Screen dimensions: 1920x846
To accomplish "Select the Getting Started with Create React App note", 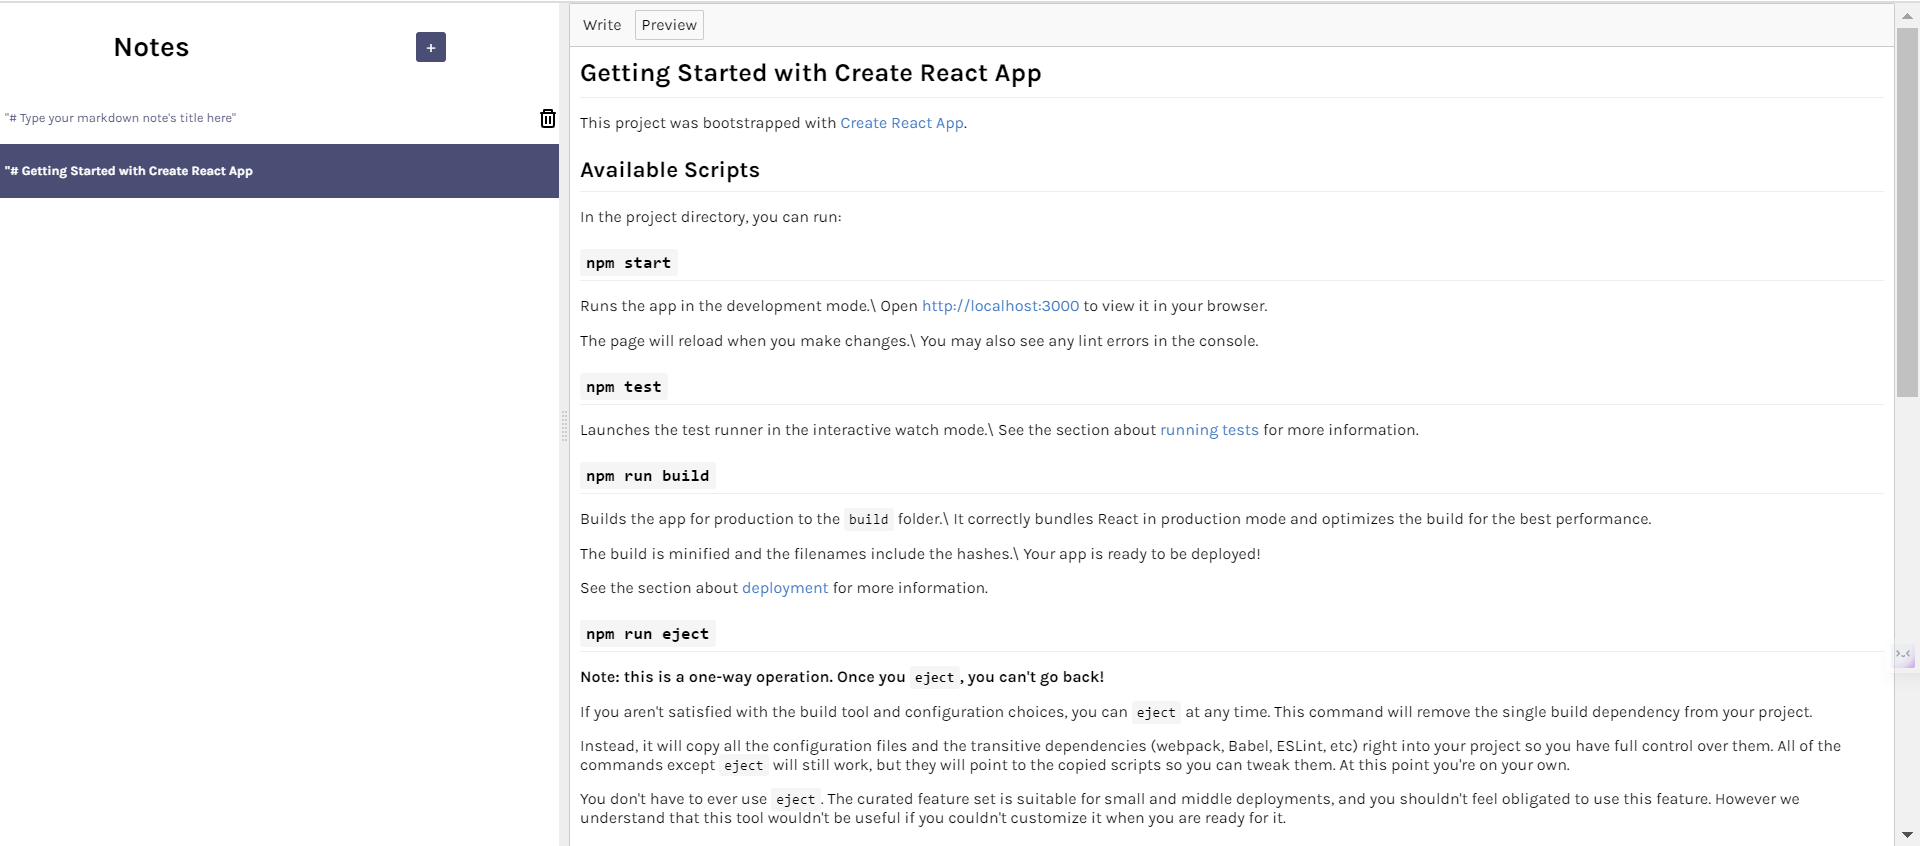I will pos(279,171).
